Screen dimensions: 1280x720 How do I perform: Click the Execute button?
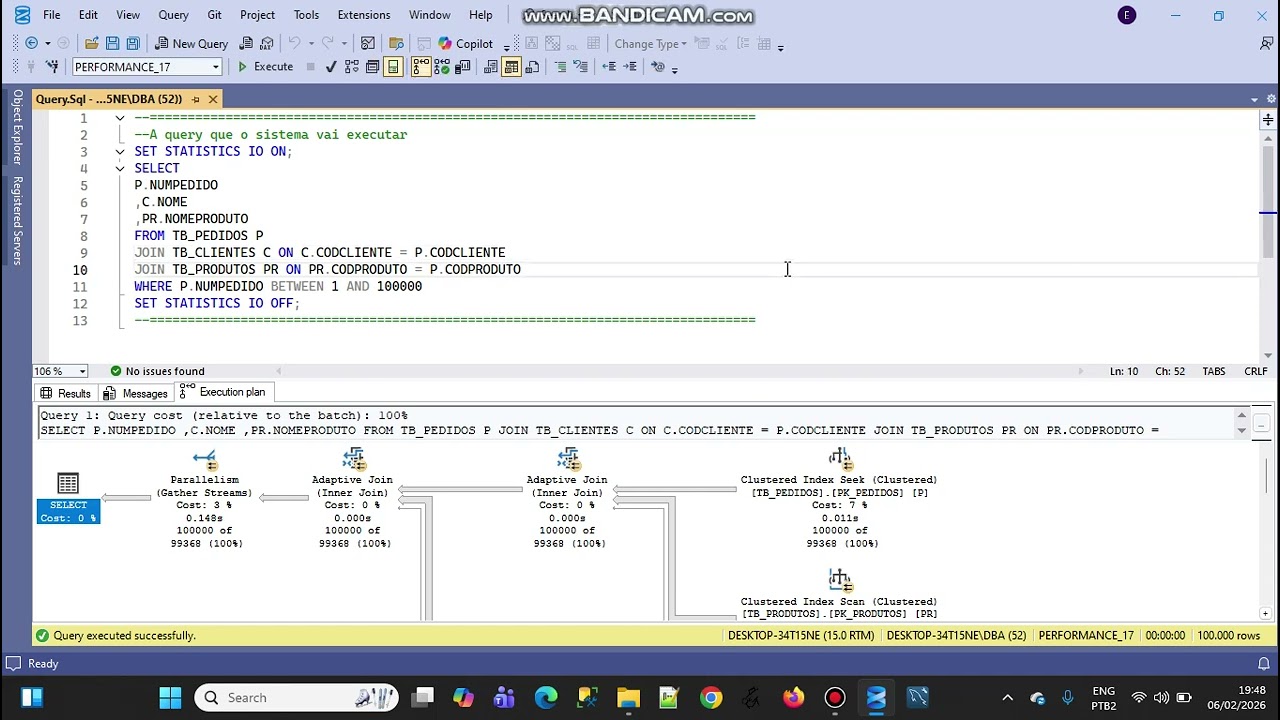tap(265, 67)
